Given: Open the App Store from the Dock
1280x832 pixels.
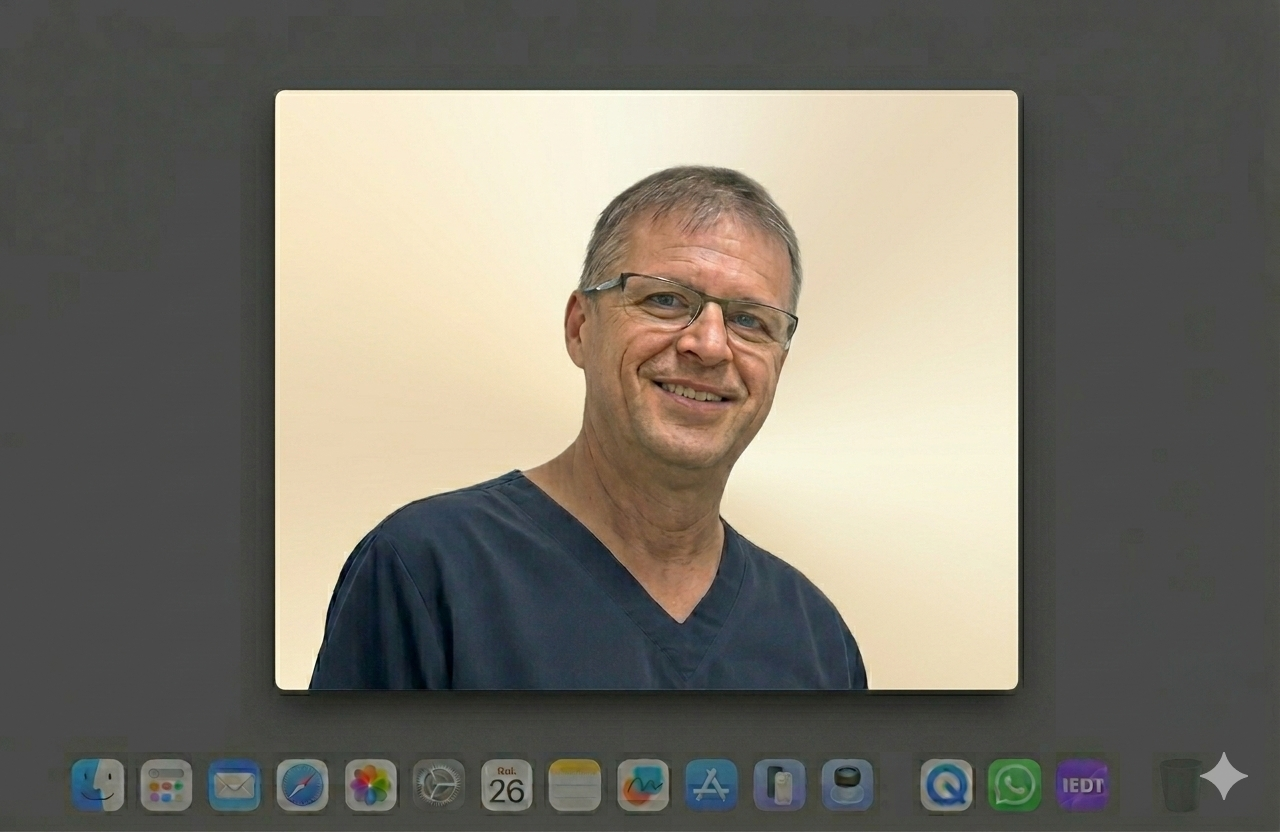Looking at the screenshot, I should (711, 785).
